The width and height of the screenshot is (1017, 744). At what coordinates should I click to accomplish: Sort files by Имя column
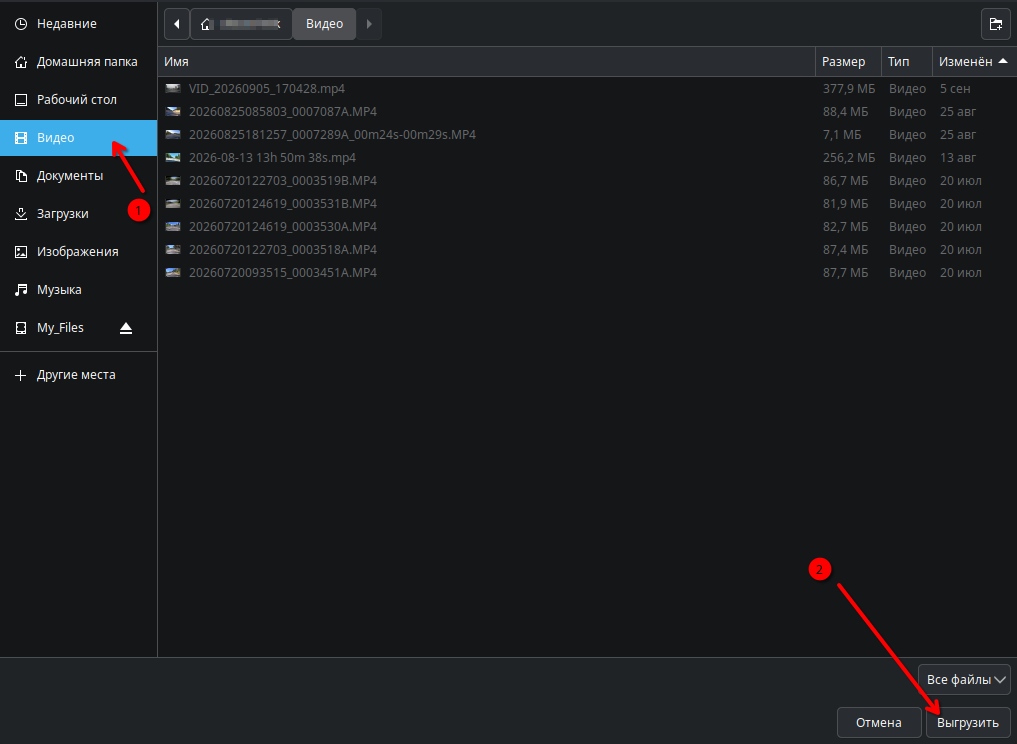click(x=486, y=62)
